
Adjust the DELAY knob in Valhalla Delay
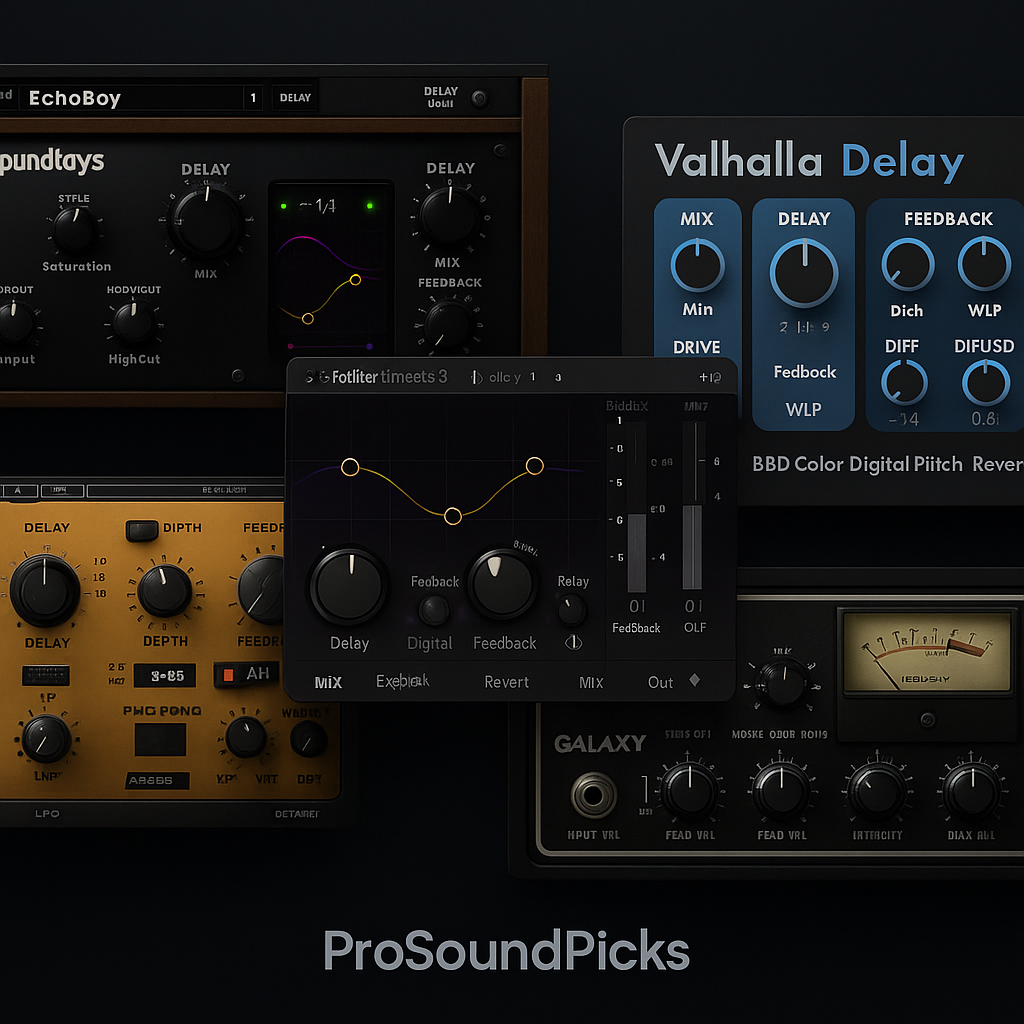click(x=804, y=273)
